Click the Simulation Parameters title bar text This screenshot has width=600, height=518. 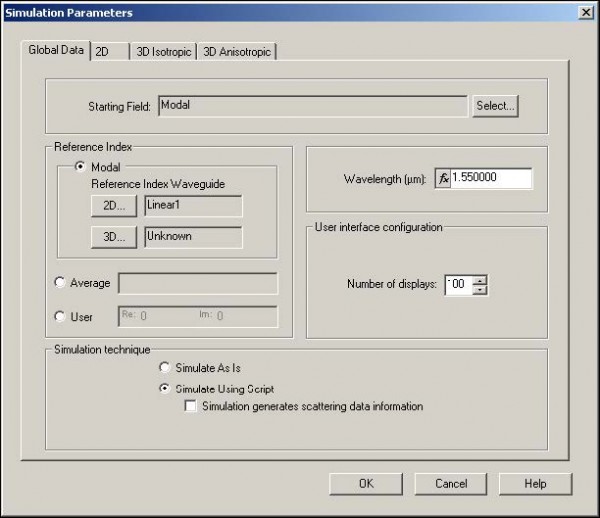pos(69,13)
